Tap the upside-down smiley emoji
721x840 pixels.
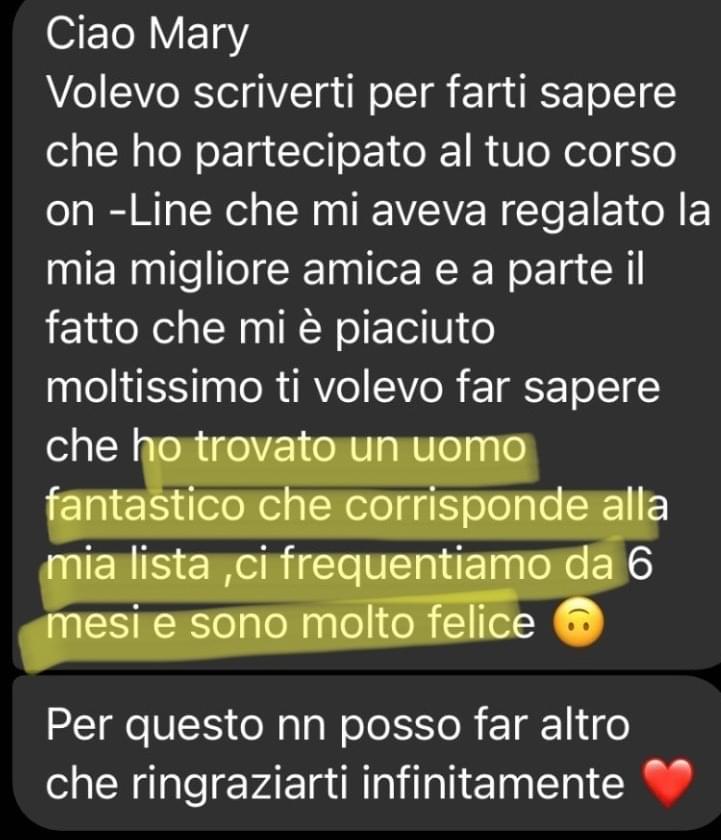(x=577, y=624)
